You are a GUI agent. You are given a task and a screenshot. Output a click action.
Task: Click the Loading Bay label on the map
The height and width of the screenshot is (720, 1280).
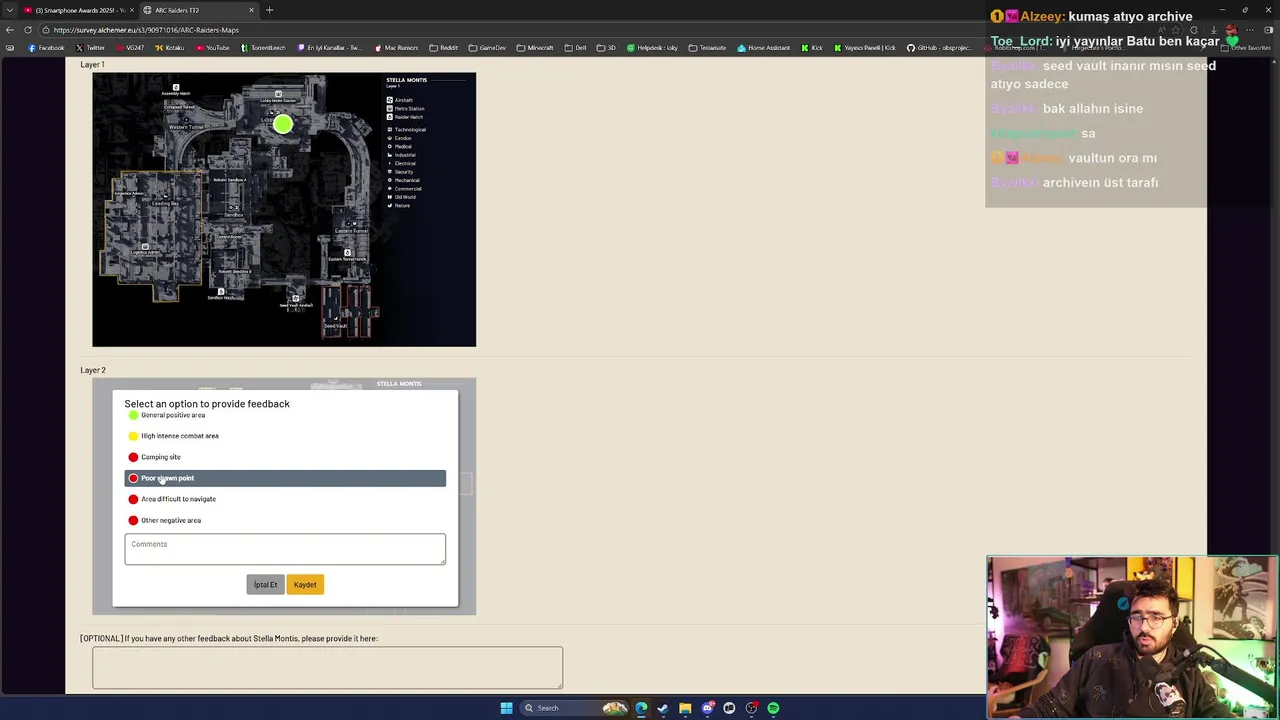click(165, 203)
